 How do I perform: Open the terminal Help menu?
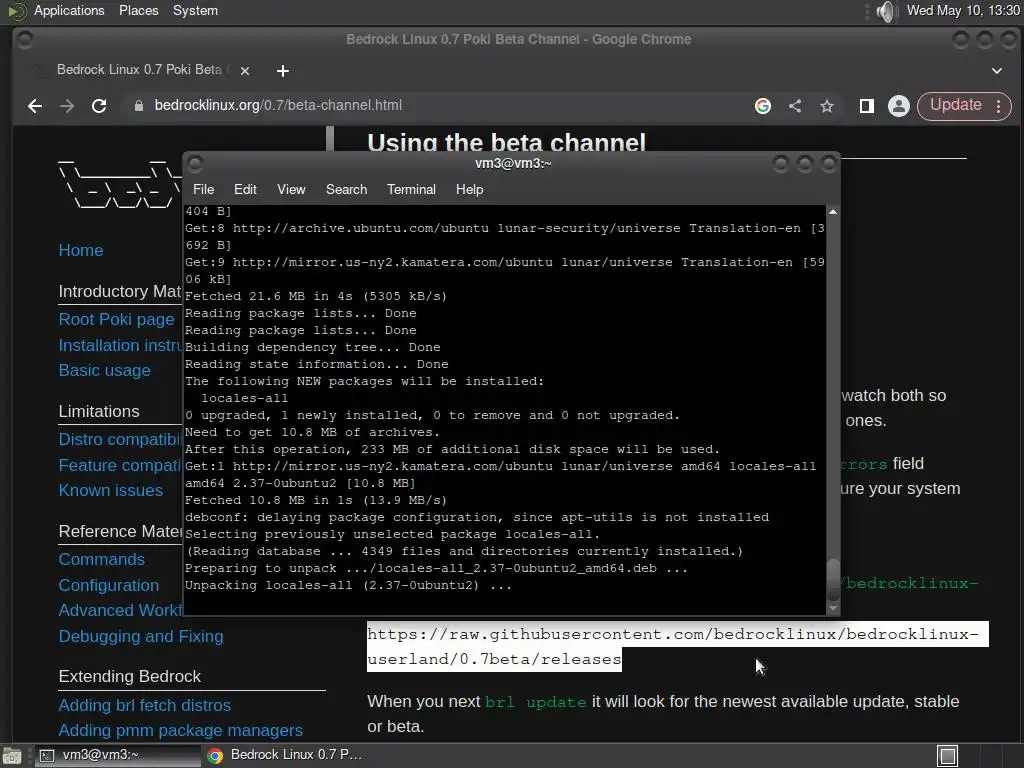469,189
